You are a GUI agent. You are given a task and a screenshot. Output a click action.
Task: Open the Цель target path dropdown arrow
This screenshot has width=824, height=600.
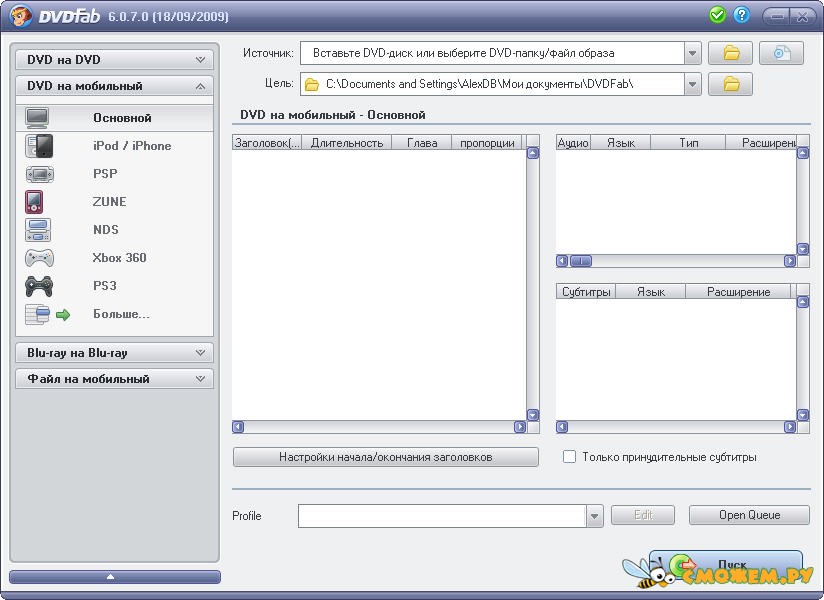point(693,84)
